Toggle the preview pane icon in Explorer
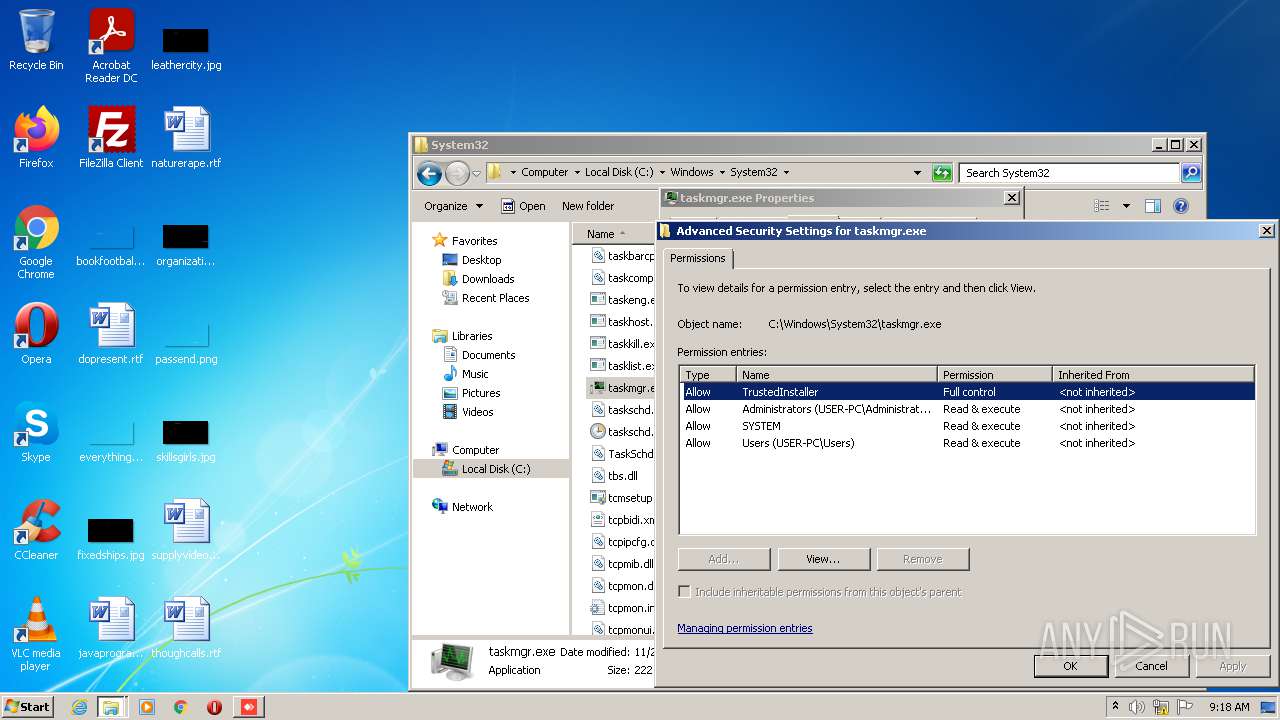Viewport: 1280px width, 720px height. click(x=1153, y=206)
